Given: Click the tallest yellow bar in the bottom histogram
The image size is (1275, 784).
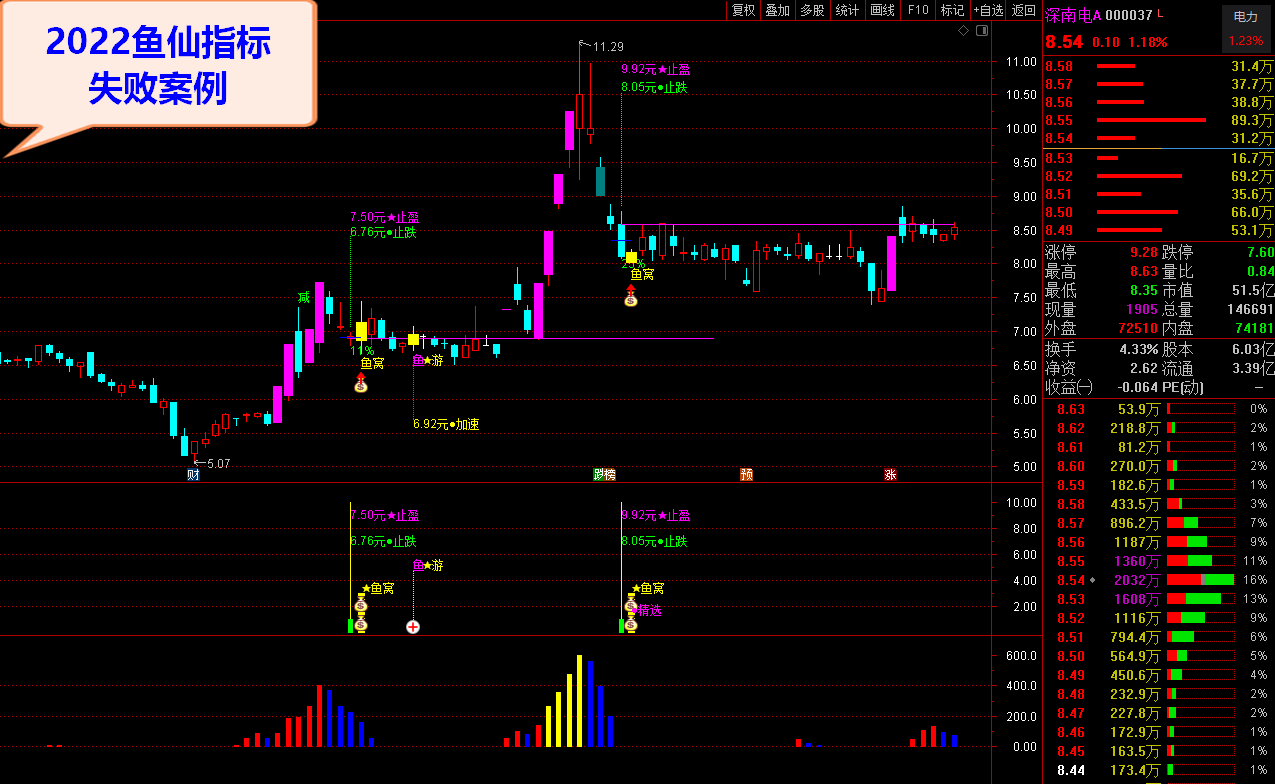Looking at the screenshot, I should 579,701.
